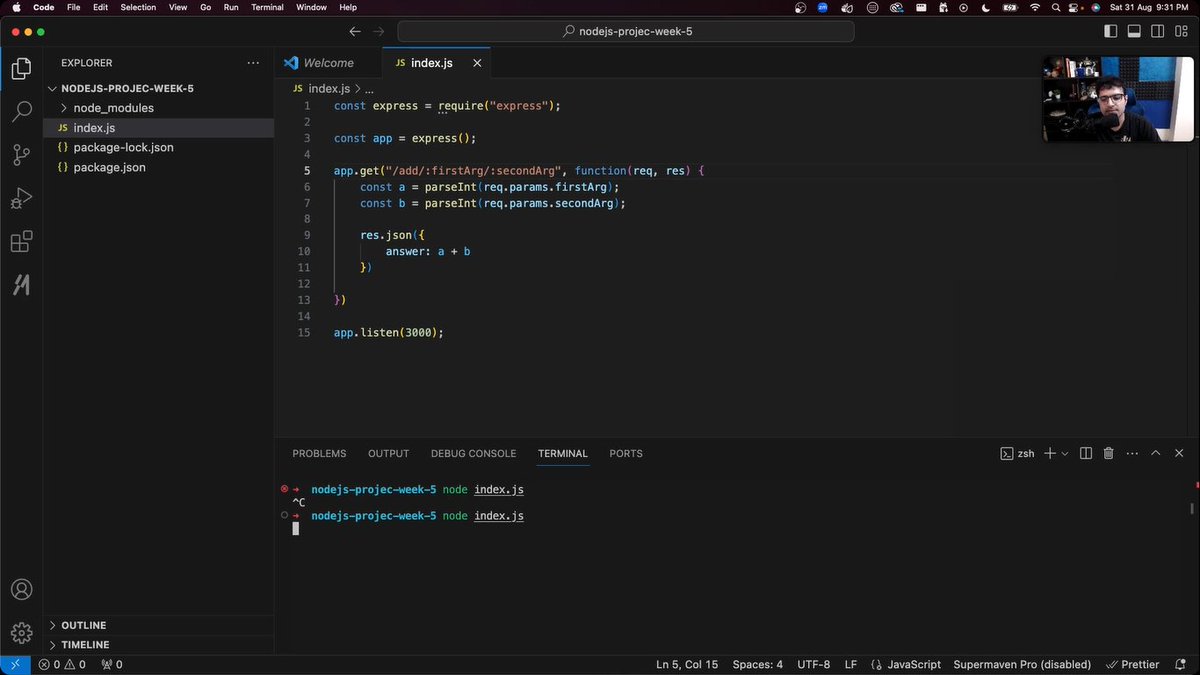This screenshot has width=1200, height=675.
Task: Open the Terminal menu in the menu bar
Action: (266, 7)
